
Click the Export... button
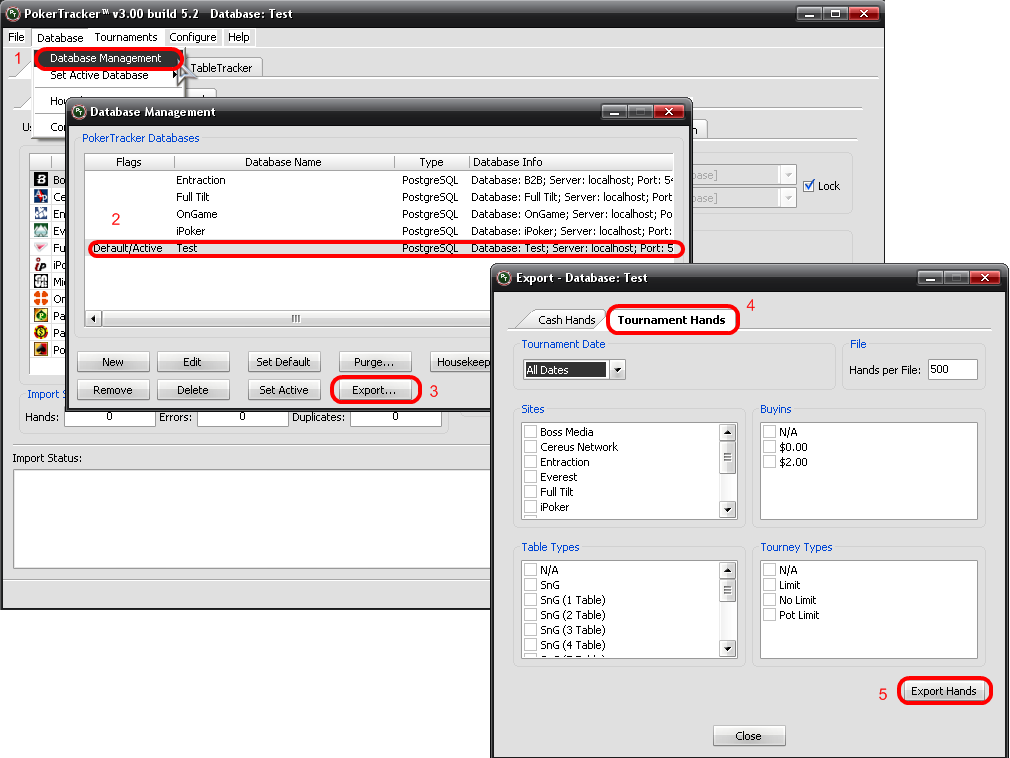point(374,390)
